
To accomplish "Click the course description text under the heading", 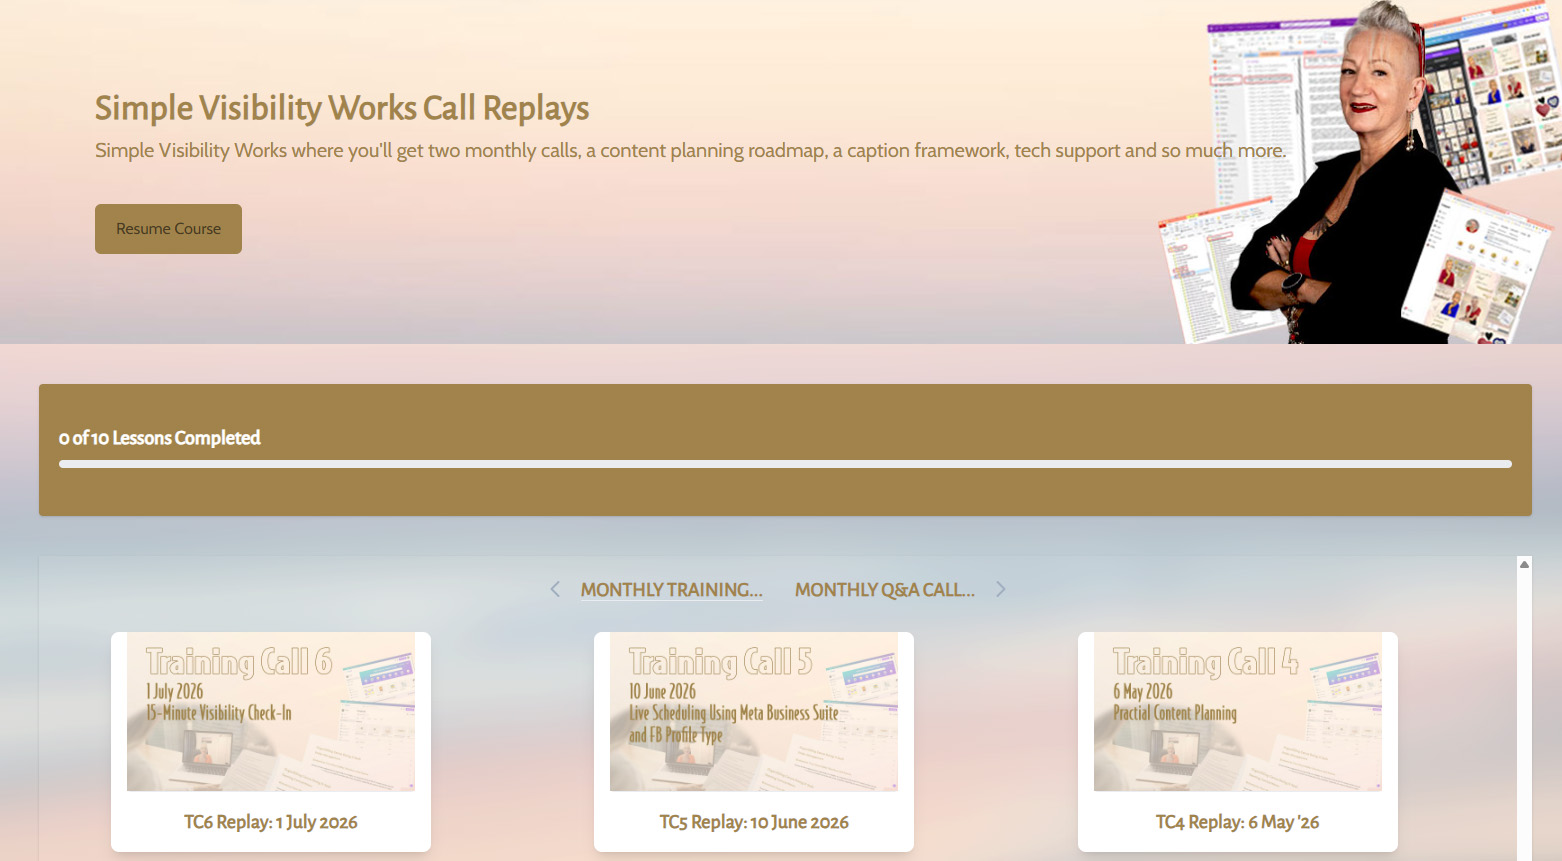I will click(x=691, y=151).
